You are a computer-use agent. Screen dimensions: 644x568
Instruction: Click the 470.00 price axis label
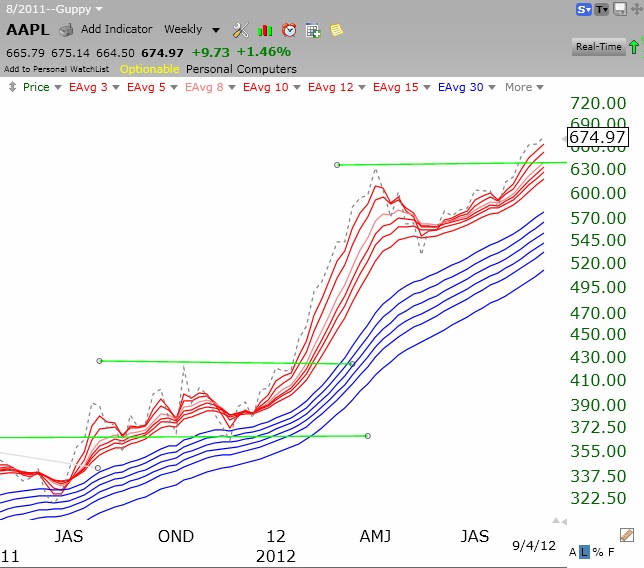coord(598,313)
